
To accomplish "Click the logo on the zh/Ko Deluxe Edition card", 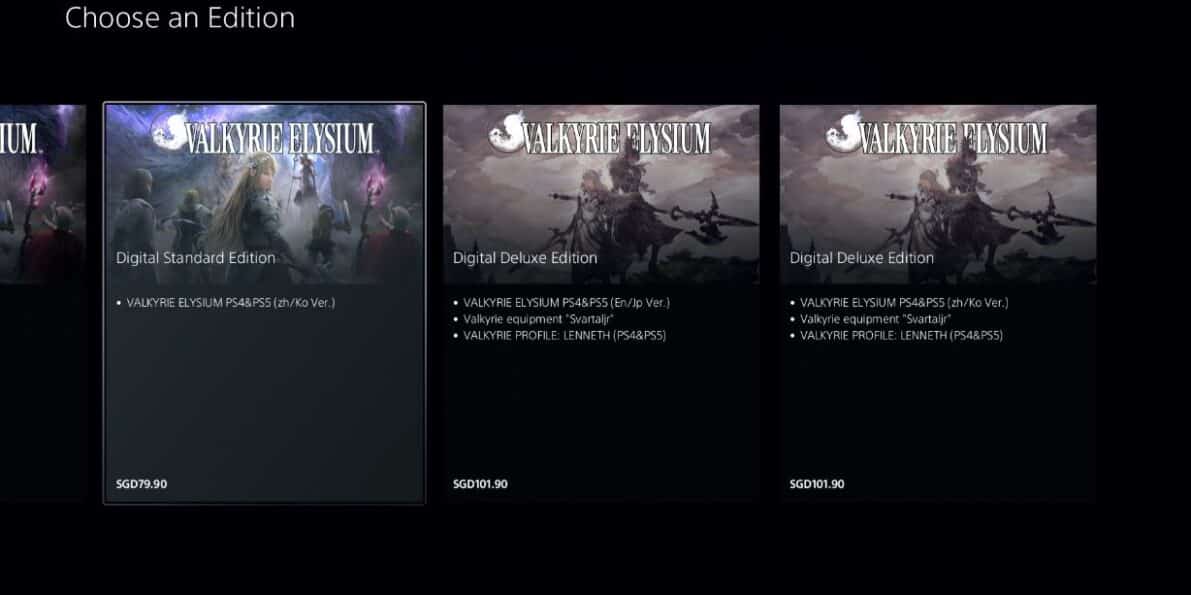I will [x=937, y=134].
